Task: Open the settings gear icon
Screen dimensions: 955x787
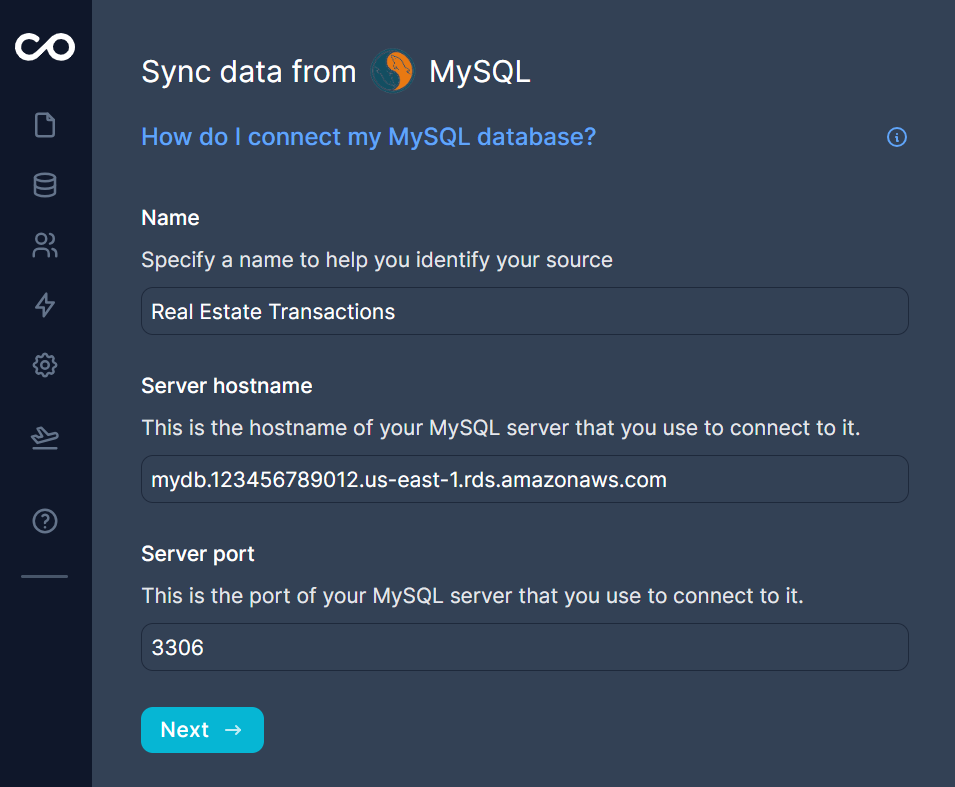Action: (45, 365)
